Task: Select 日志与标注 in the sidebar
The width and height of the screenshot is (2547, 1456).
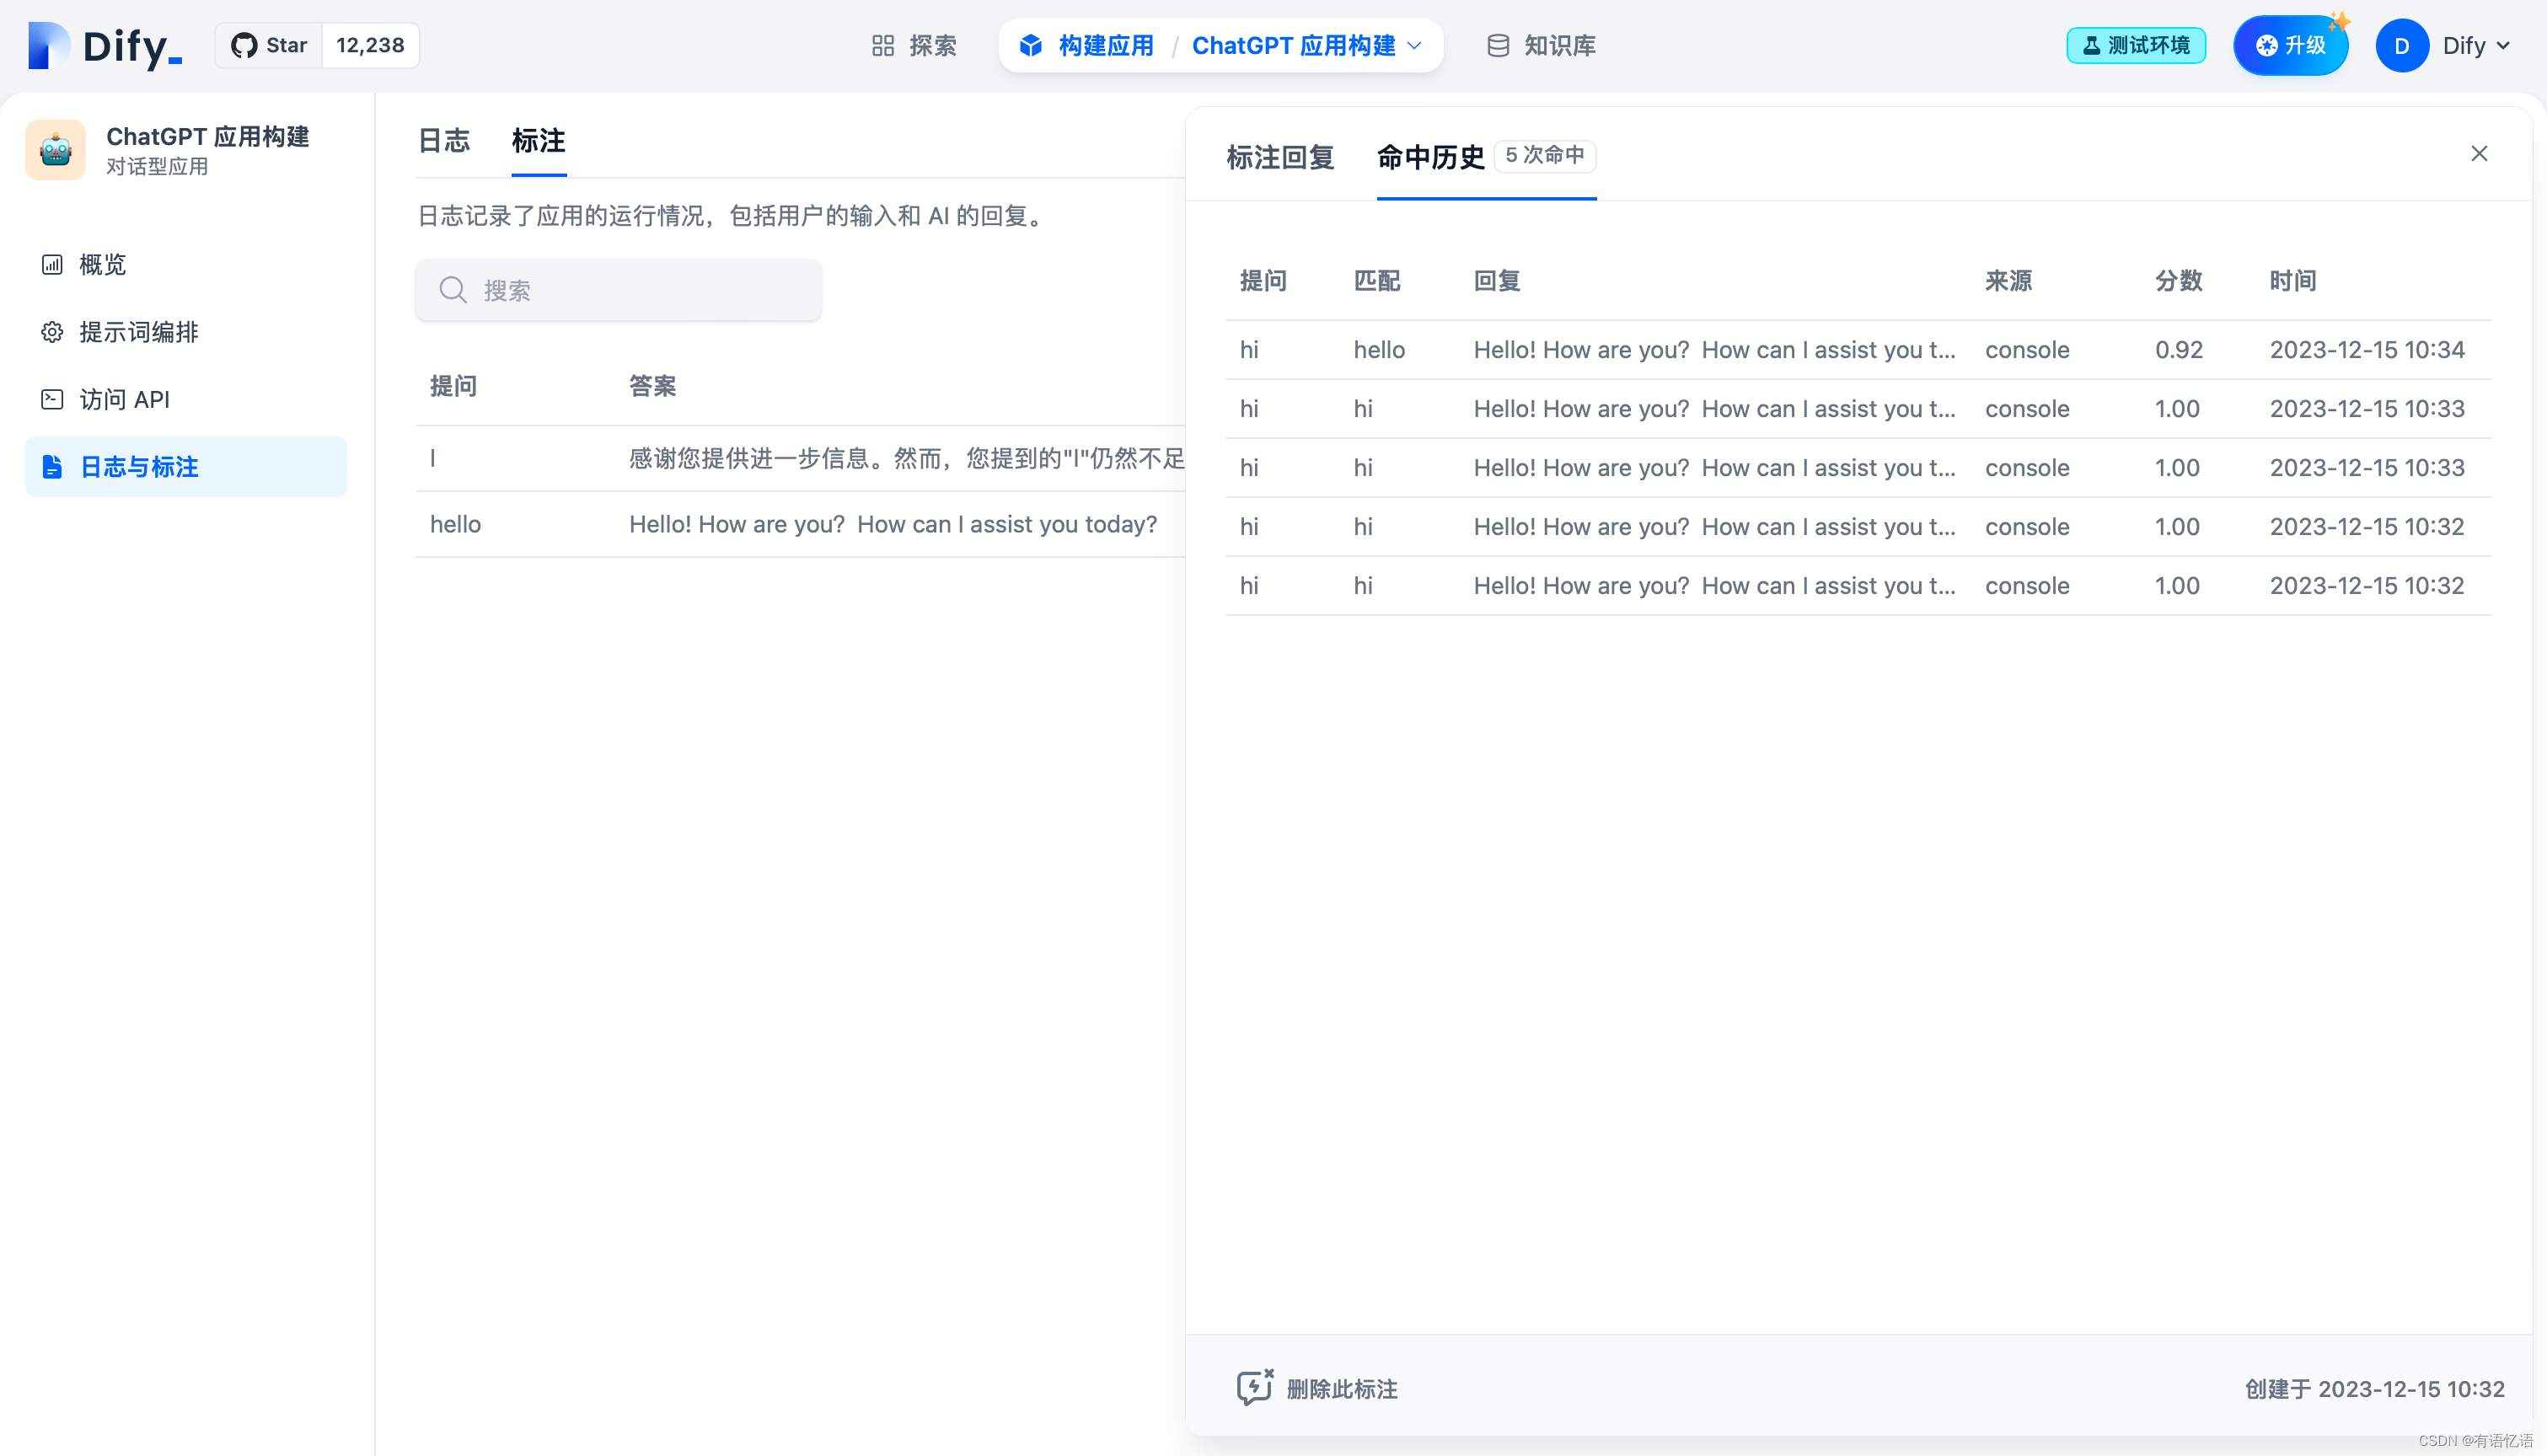Action: 186,466
